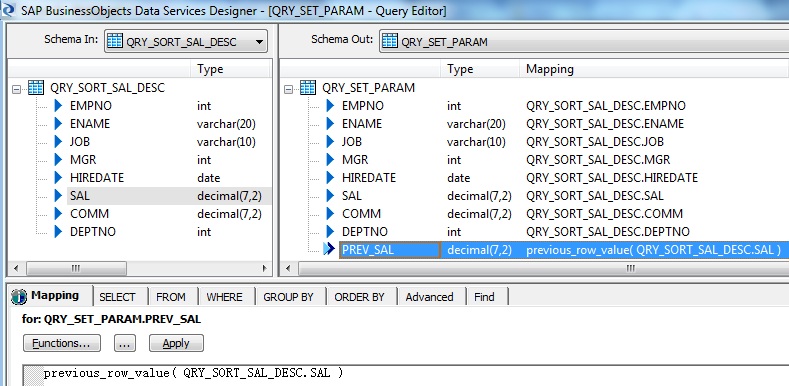
Task: Click mapping text QRY_SORT_SAL_DESC.ENAME
Action: click(605, 124)
